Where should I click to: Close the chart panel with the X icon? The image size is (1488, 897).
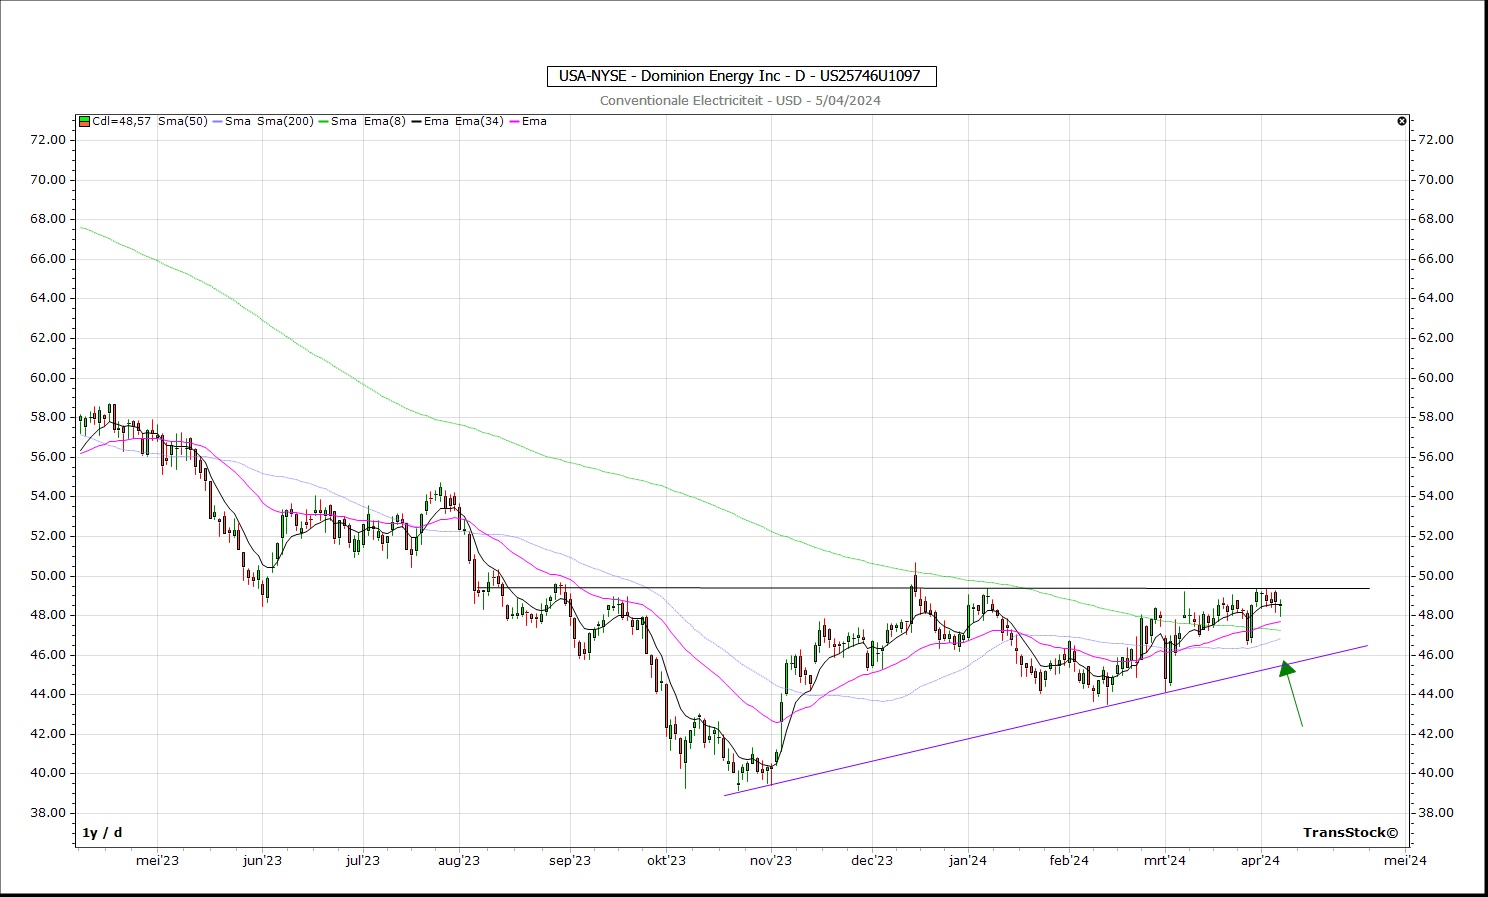(1402, 121)
